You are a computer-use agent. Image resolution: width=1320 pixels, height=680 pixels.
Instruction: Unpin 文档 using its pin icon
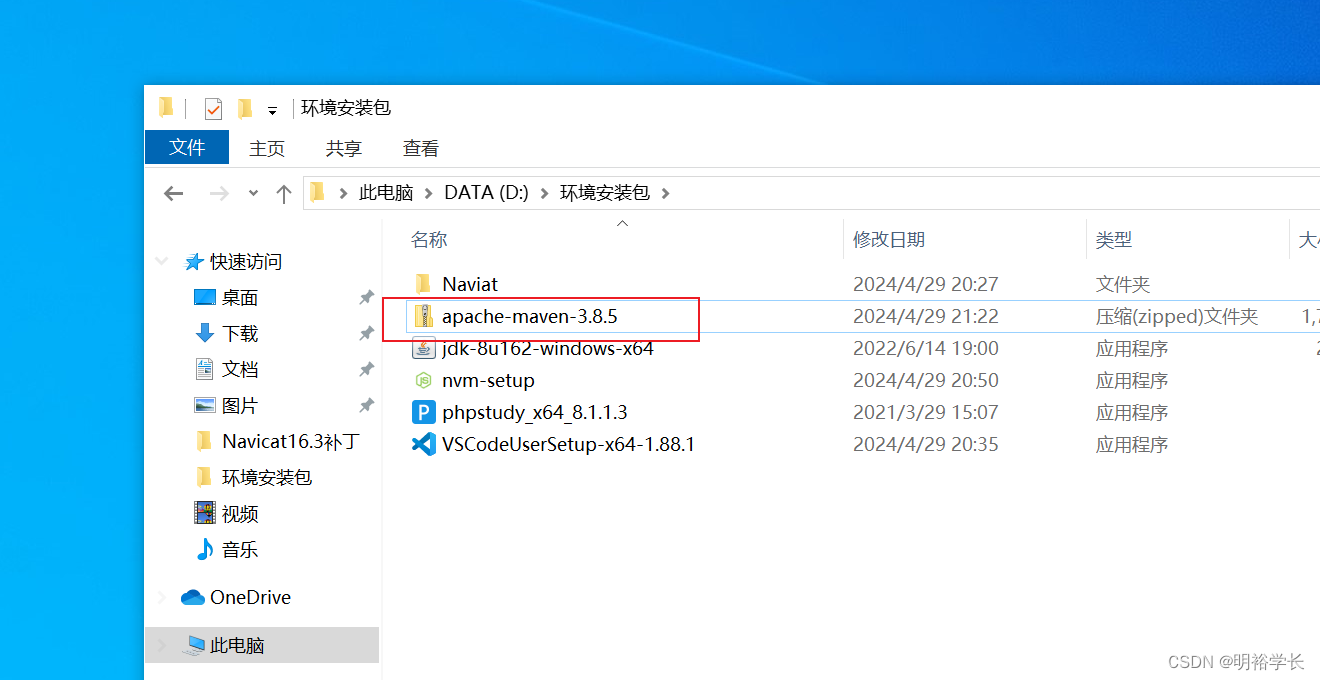(366, 370)
